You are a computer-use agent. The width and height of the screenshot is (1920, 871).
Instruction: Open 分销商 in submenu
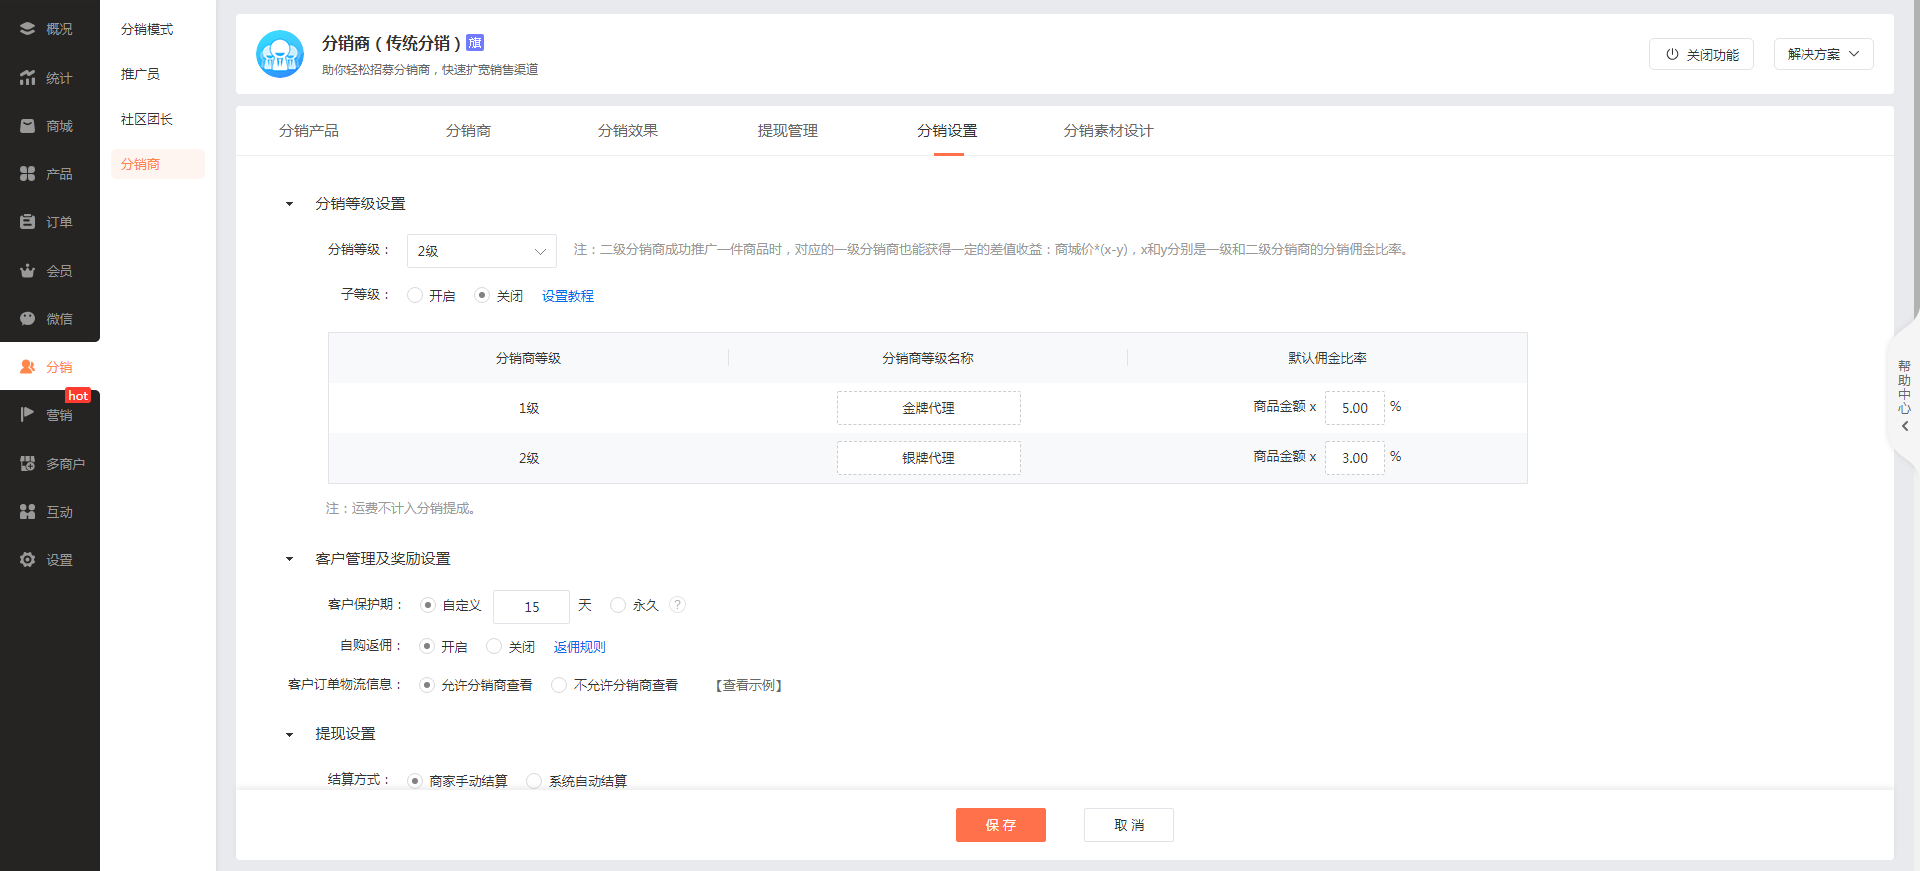click(158, 164)
